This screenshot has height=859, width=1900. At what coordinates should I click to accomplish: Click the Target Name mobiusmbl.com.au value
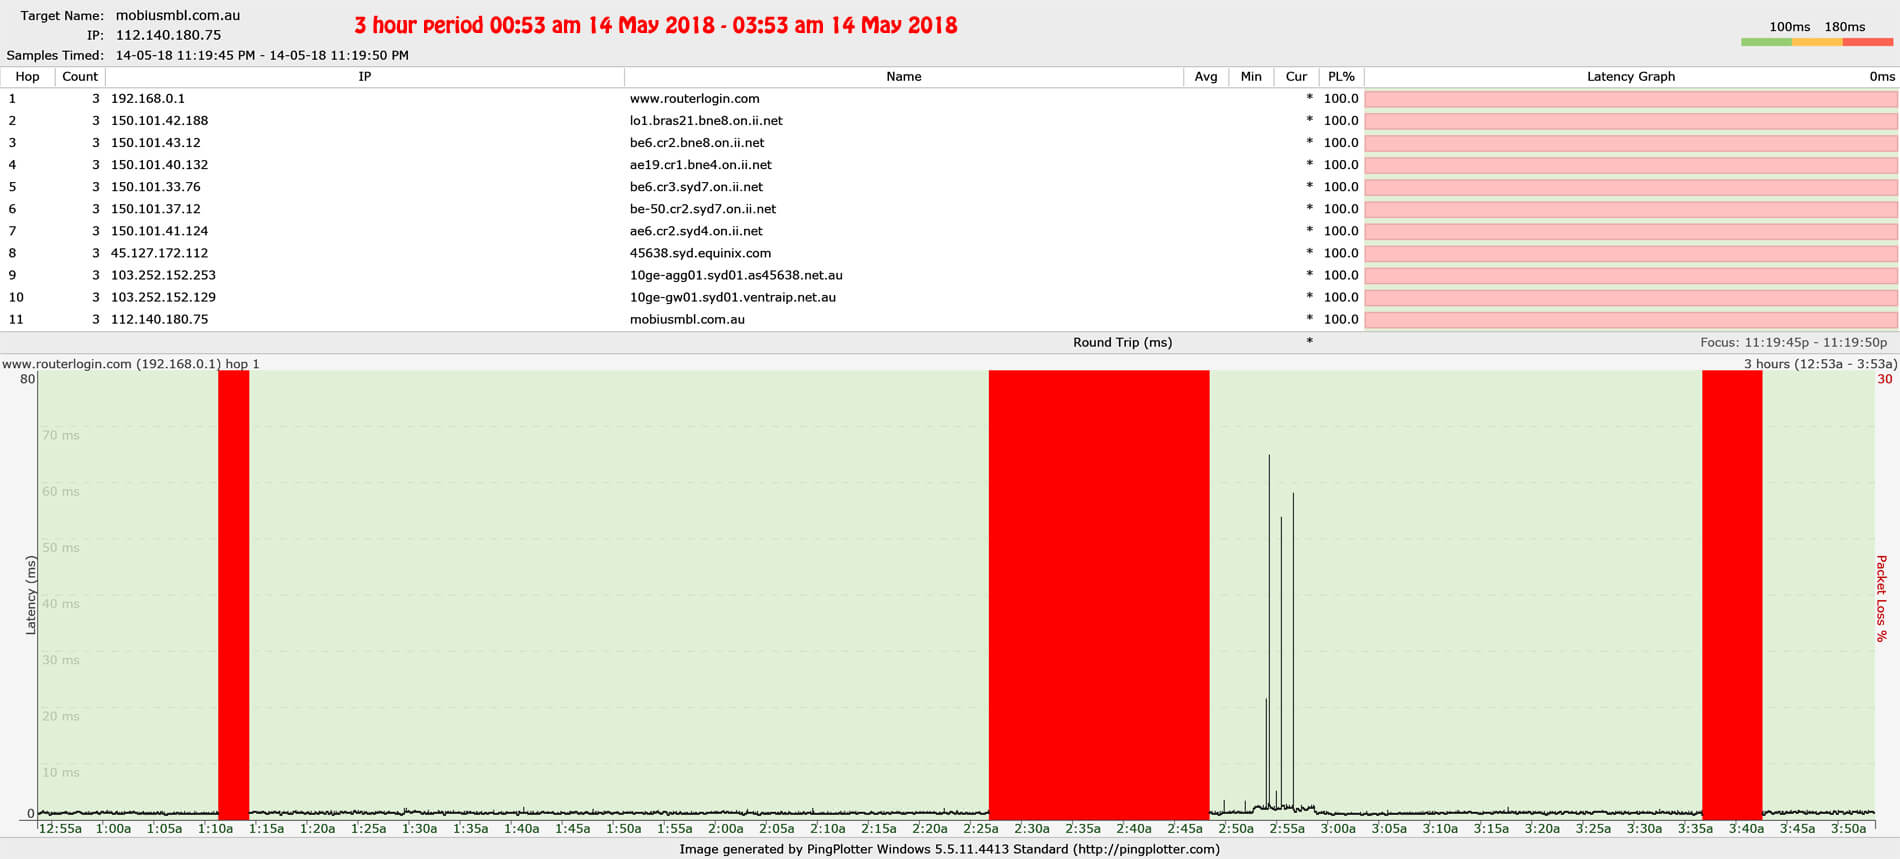(178, 16)
